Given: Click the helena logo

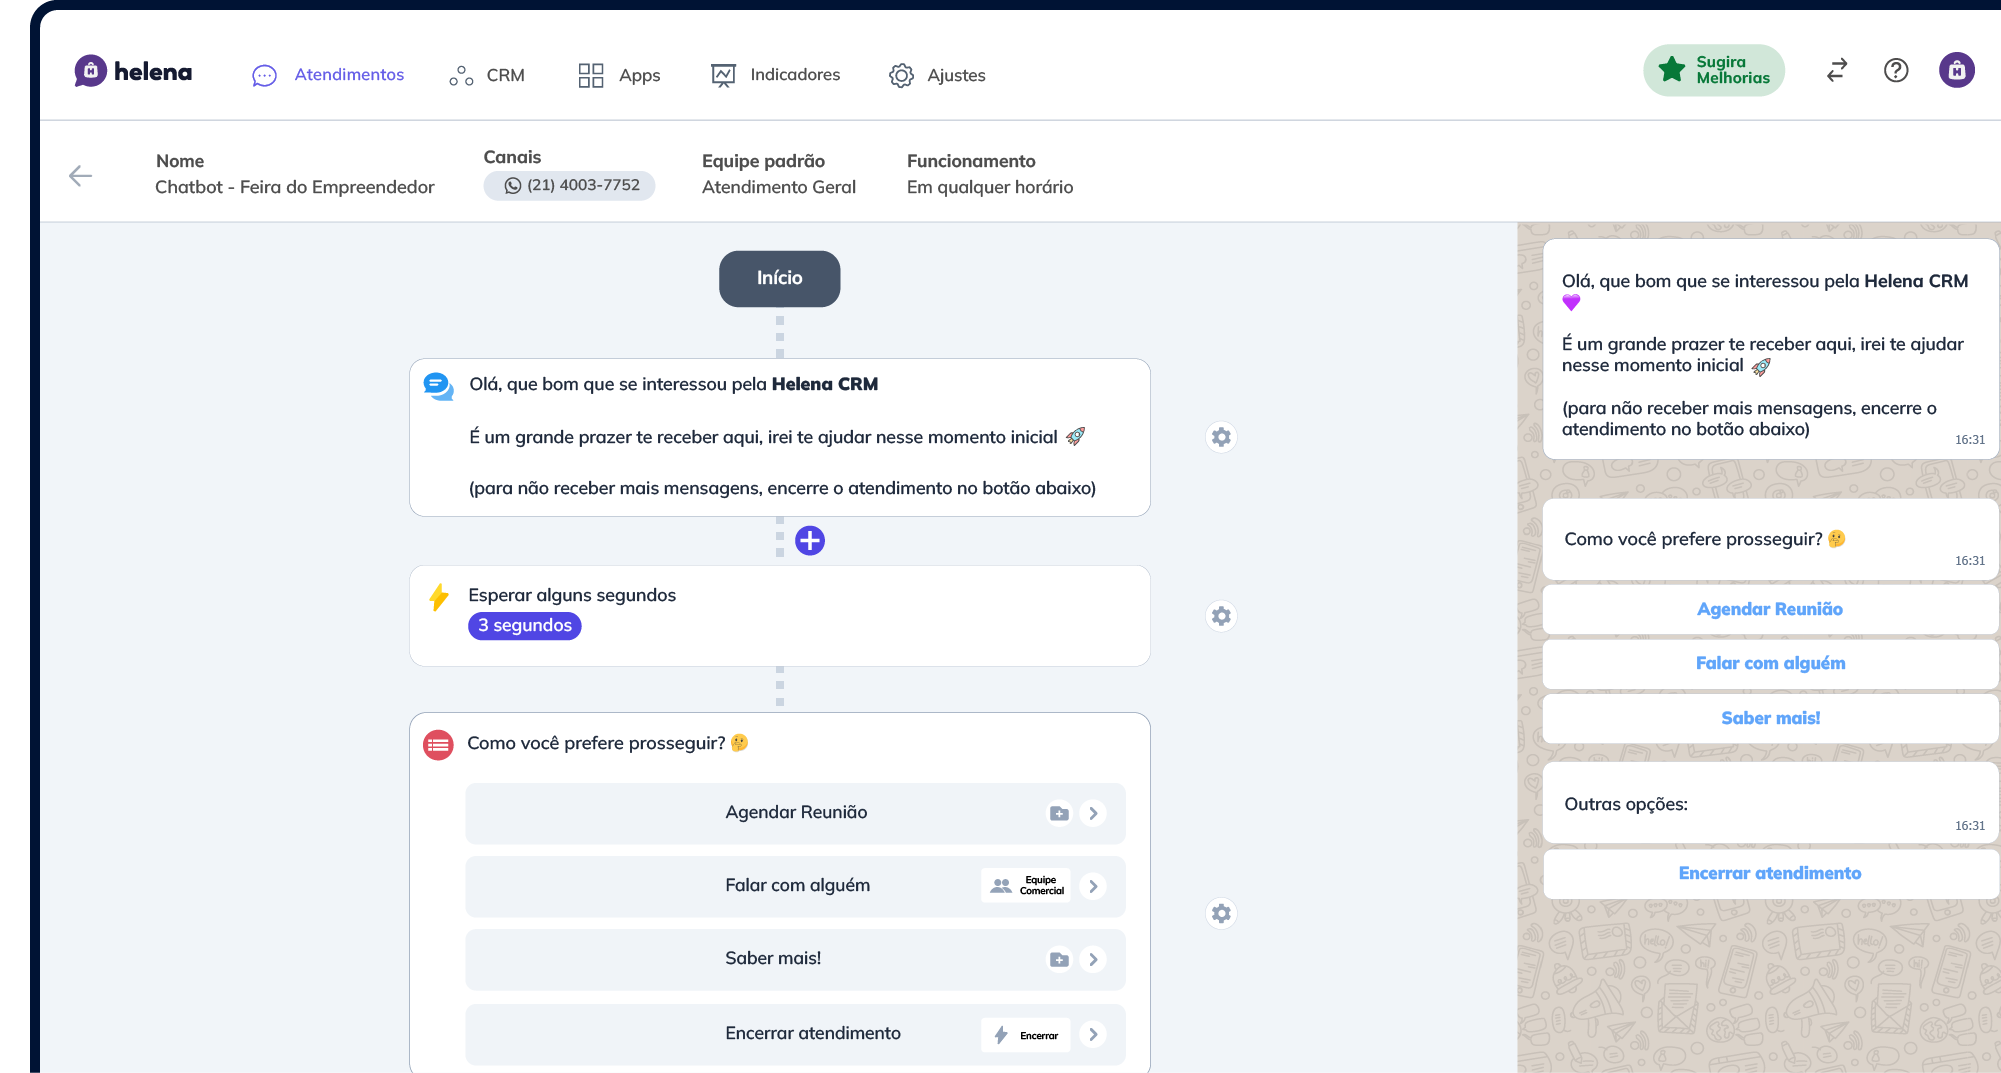Looking at the screenshot, I should point(133,72).
